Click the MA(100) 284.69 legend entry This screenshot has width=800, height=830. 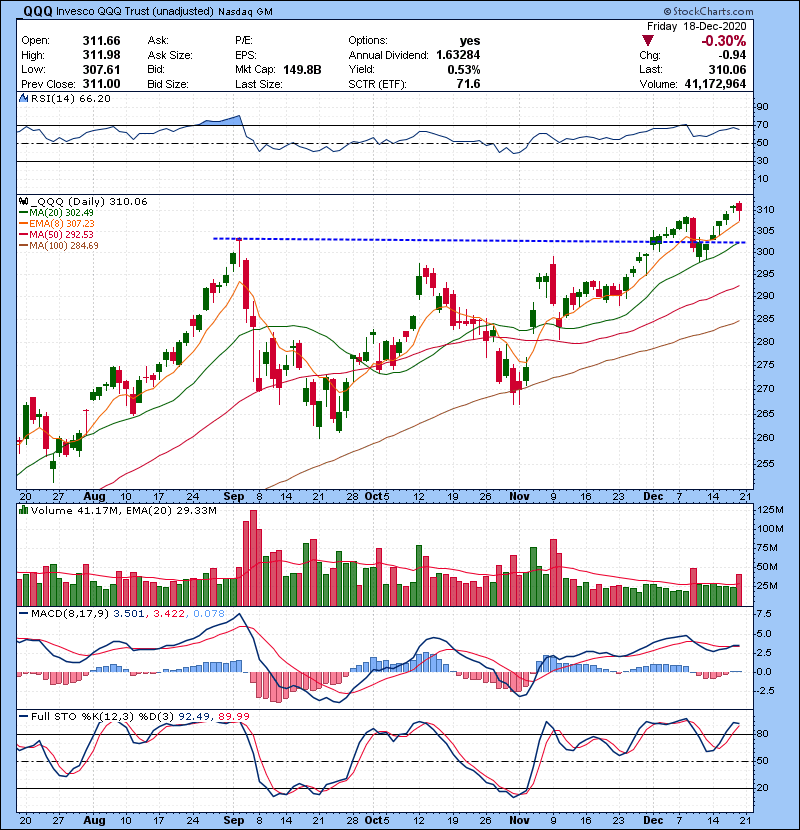59,246
